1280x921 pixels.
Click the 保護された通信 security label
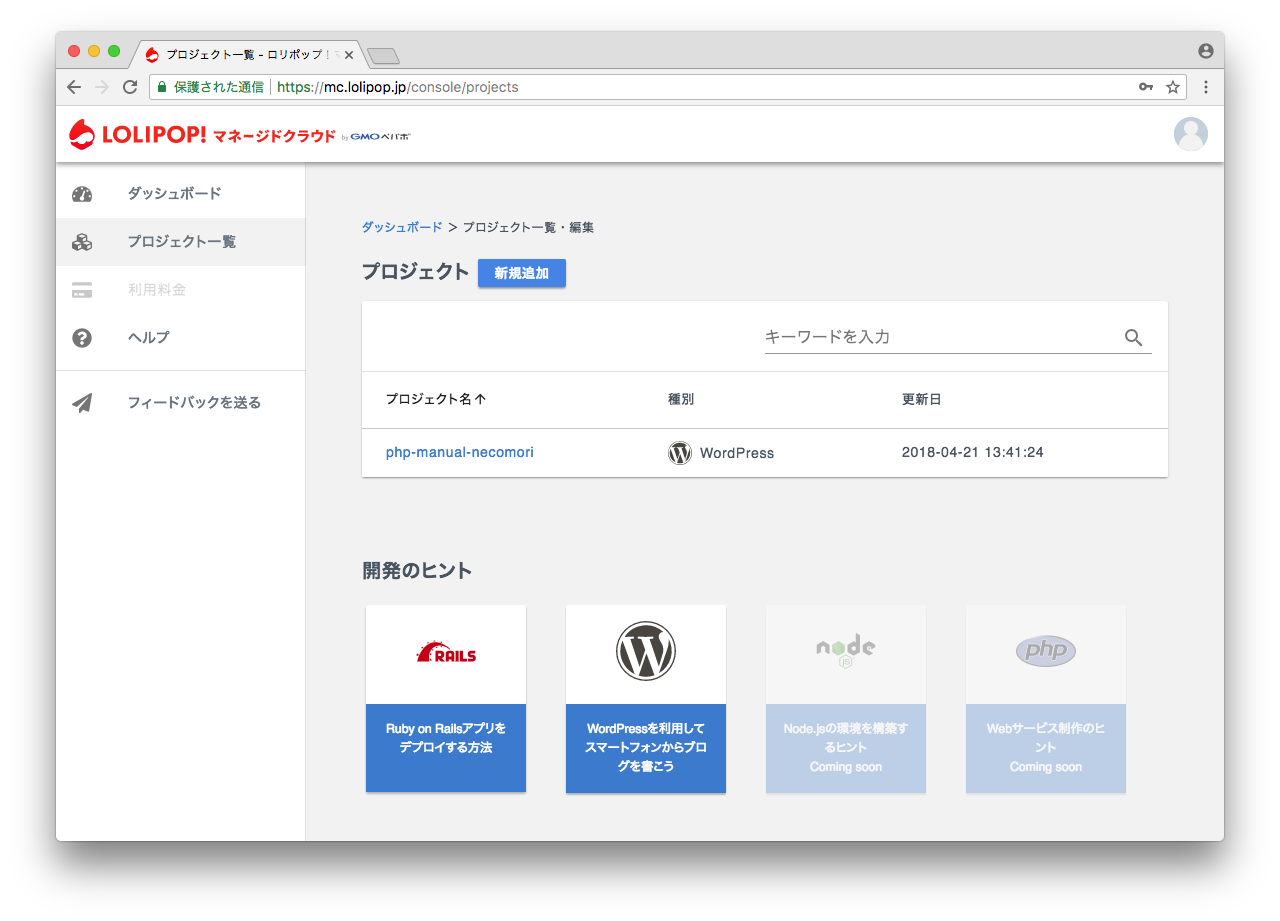click(x=219, y=87)
